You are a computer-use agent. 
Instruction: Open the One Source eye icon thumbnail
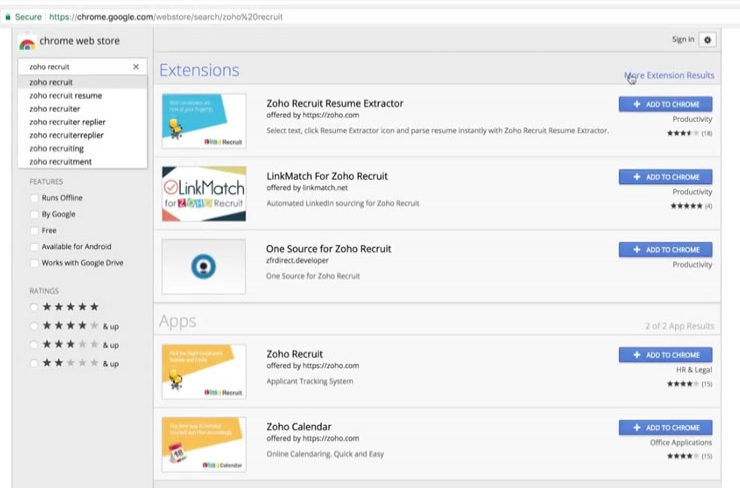click(x=204, y=267)
